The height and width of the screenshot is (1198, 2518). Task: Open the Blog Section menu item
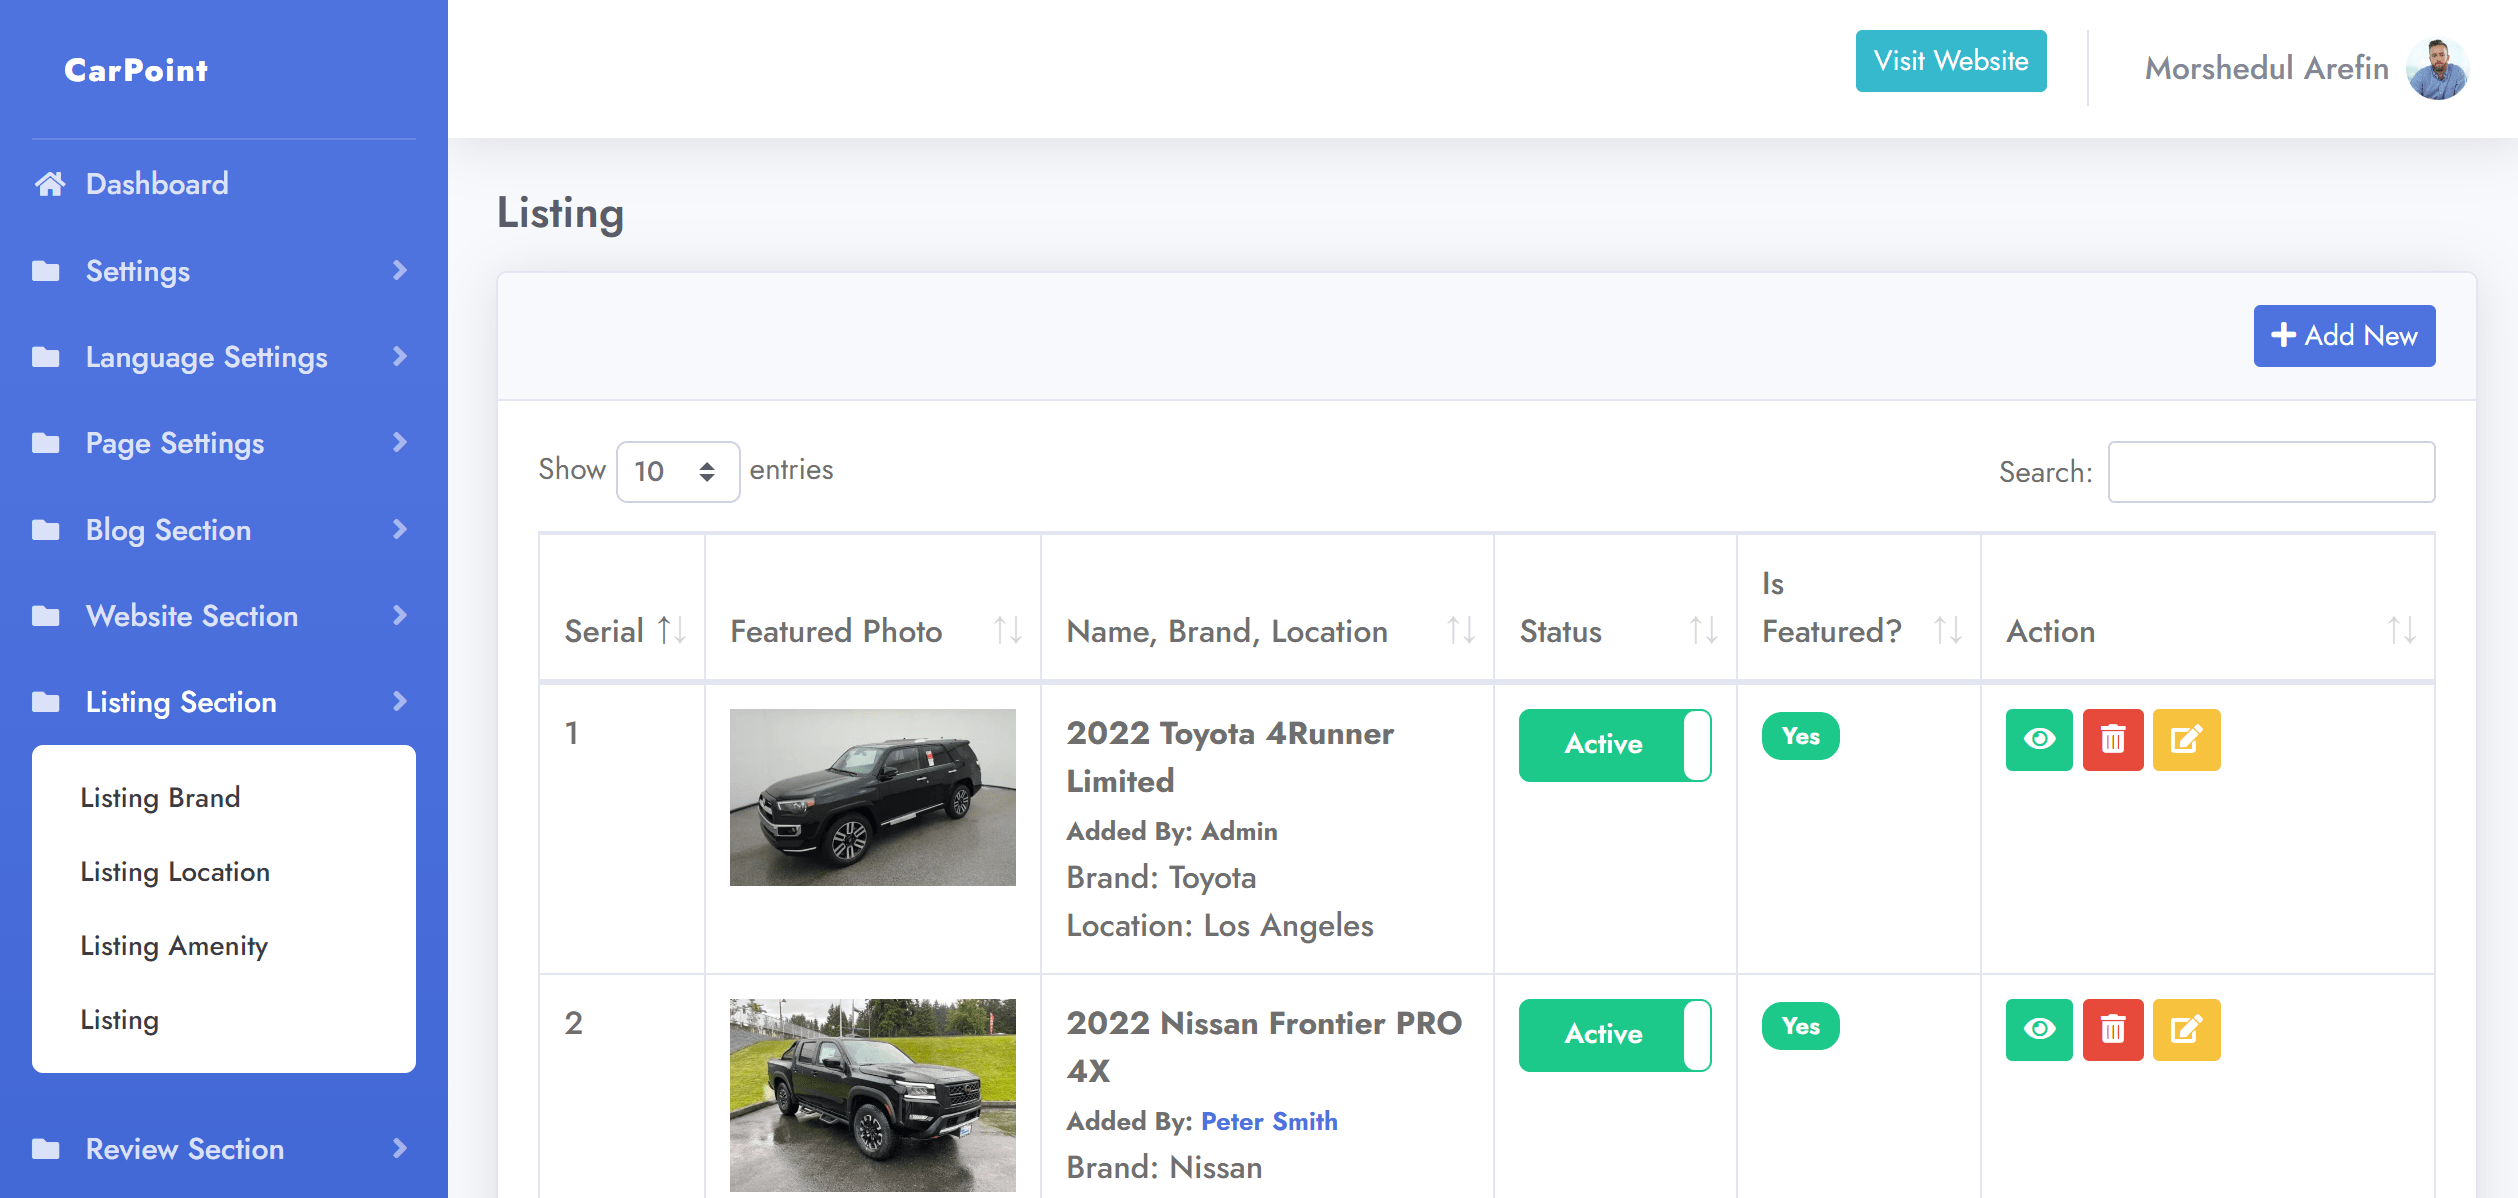pyautogui.click(x=168, y=529)
